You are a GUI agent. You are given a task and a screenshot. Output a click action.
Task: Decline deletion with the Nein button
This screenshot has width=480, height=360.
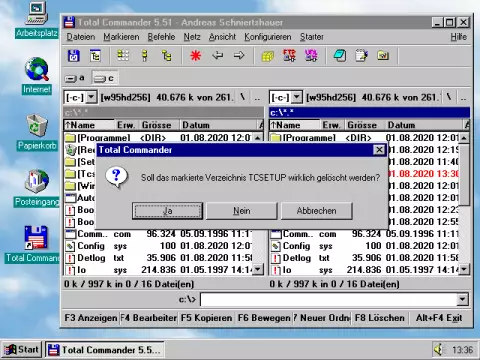242,211
